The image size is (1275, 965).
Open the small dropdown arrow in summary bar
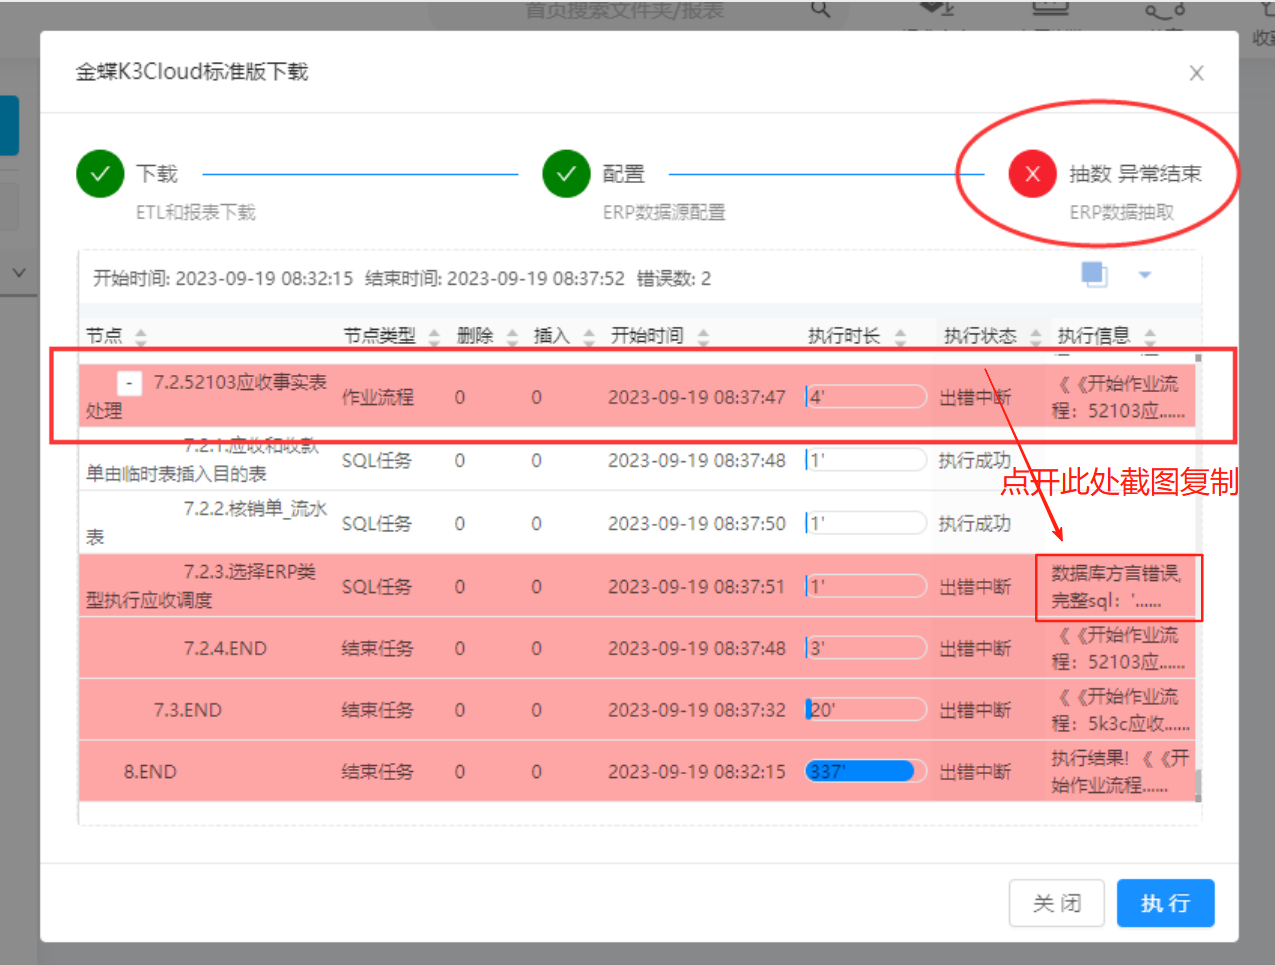tap(1145, 275)
